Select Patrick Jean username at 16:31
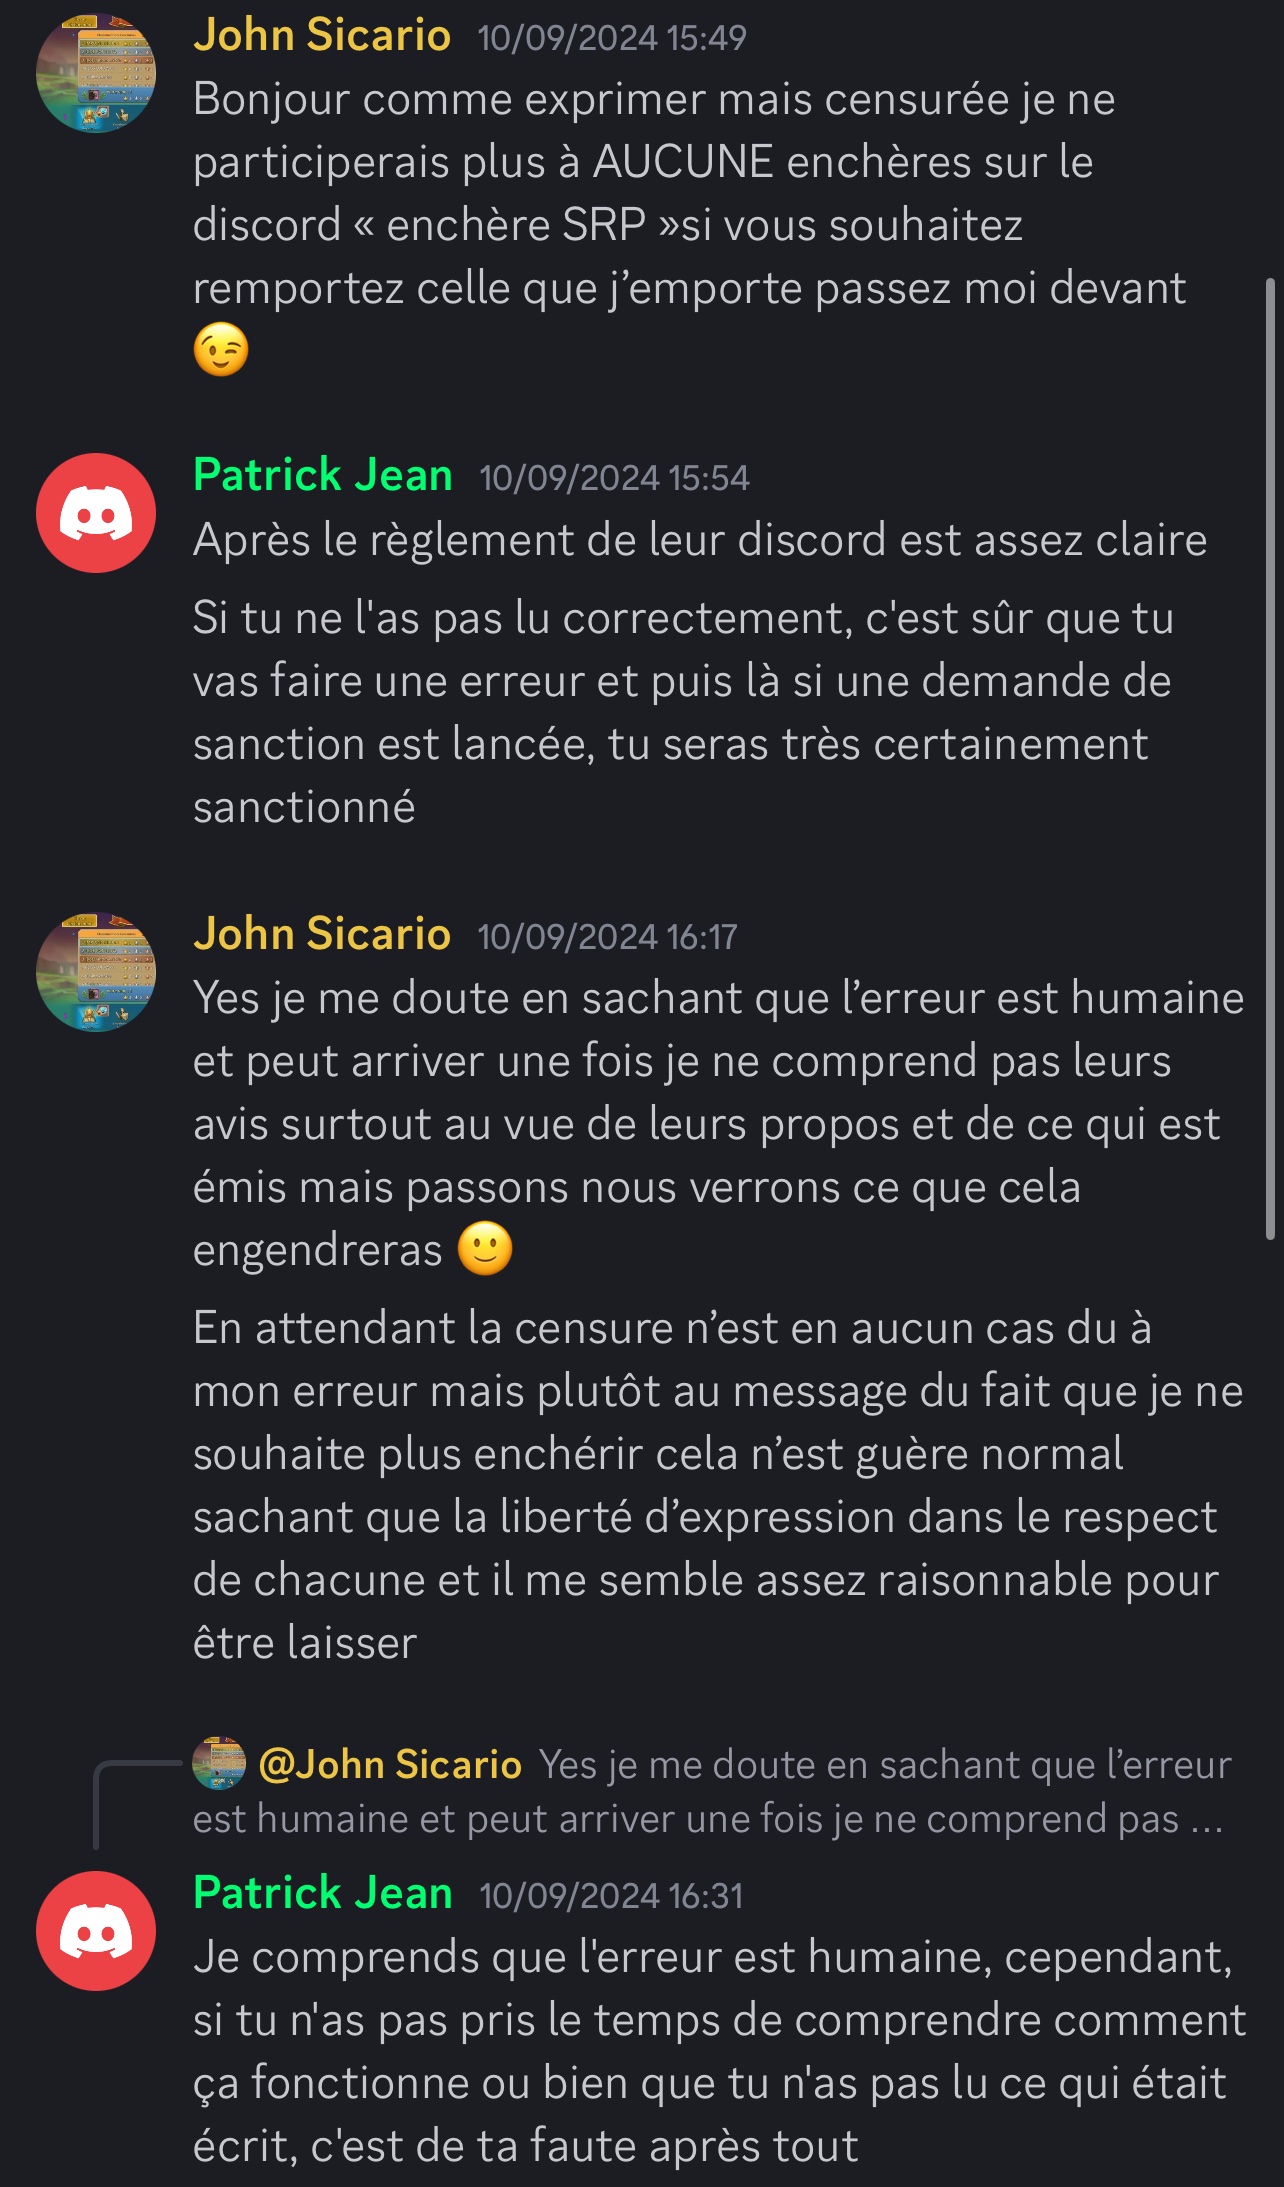The height and width of the screenshot is (2187, 1284). pyautogui.click(x=323, y=1893)
